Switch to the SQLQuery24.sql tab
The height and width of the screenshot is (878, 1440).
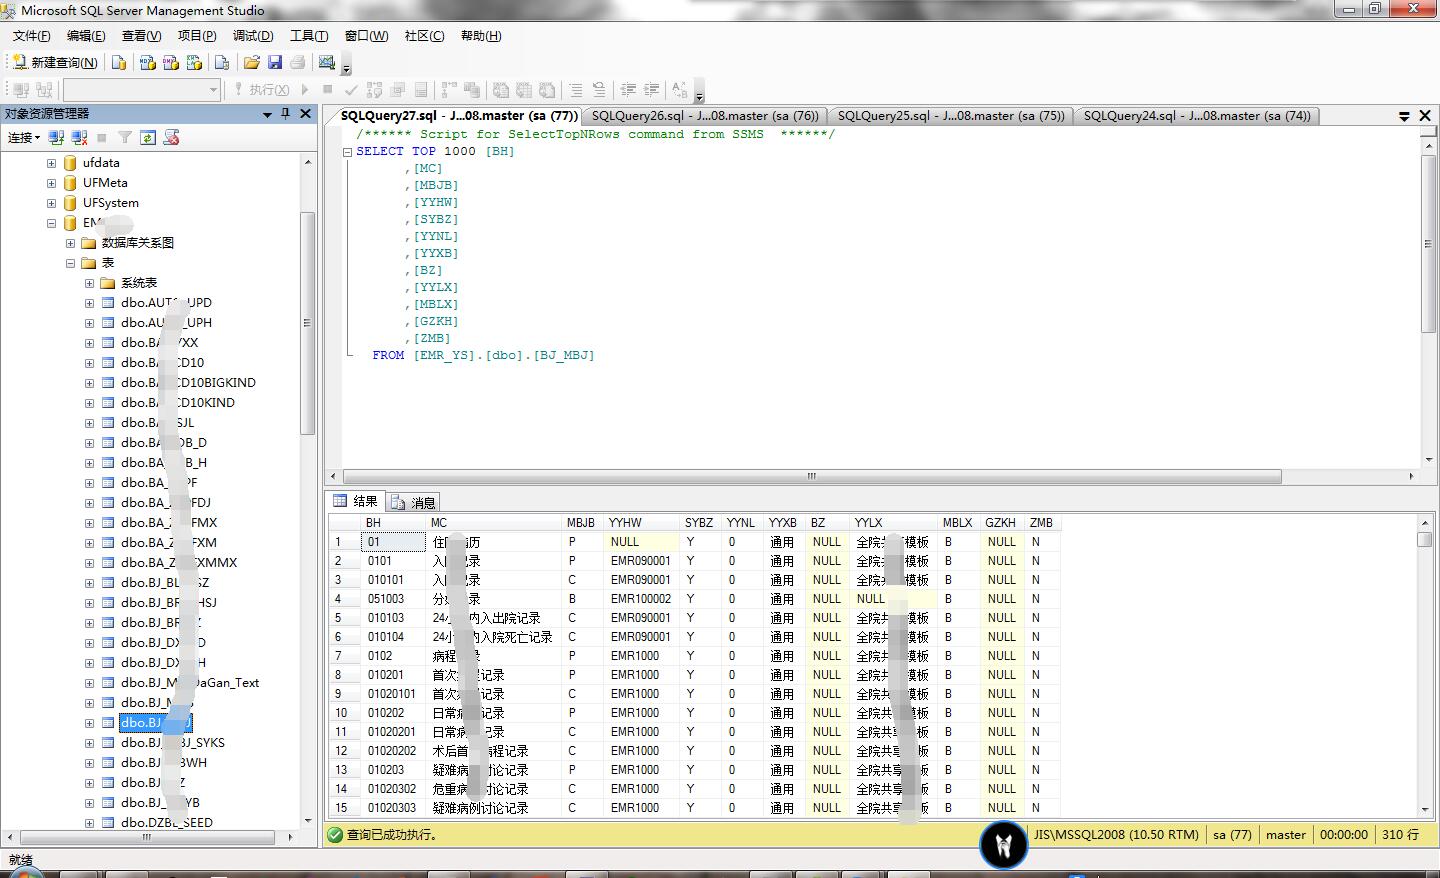[x=1197, y=116]
